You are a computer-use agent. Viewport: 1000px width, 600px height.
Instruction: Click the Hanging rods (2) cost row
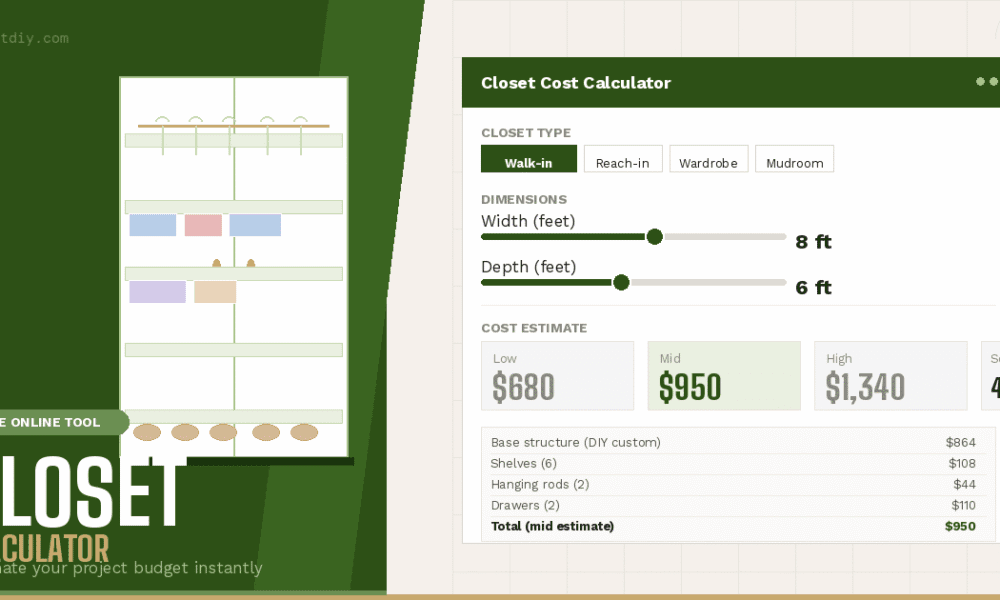coord(730,484)
